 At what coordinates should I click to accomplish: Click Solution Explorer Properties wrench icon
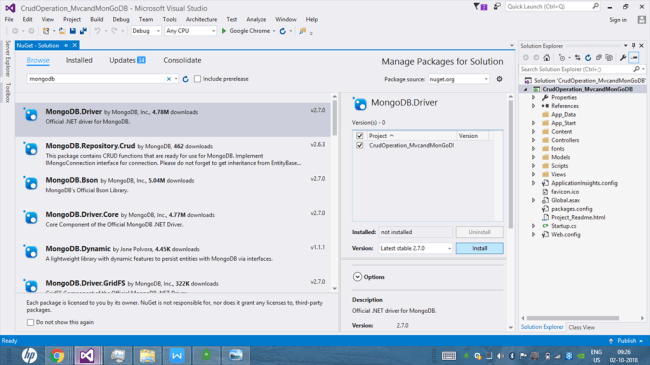[623, 58]
